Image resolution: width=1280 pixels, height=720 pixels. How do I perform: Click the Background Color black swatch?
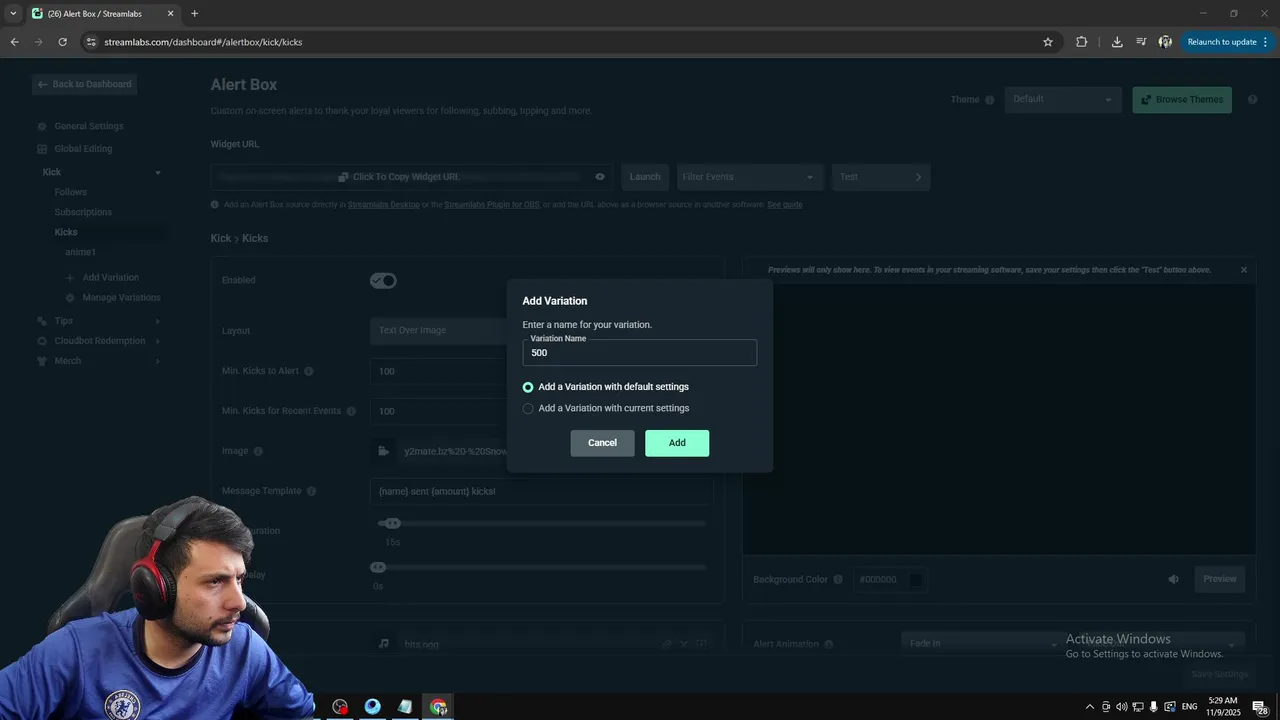pos(914,579)
